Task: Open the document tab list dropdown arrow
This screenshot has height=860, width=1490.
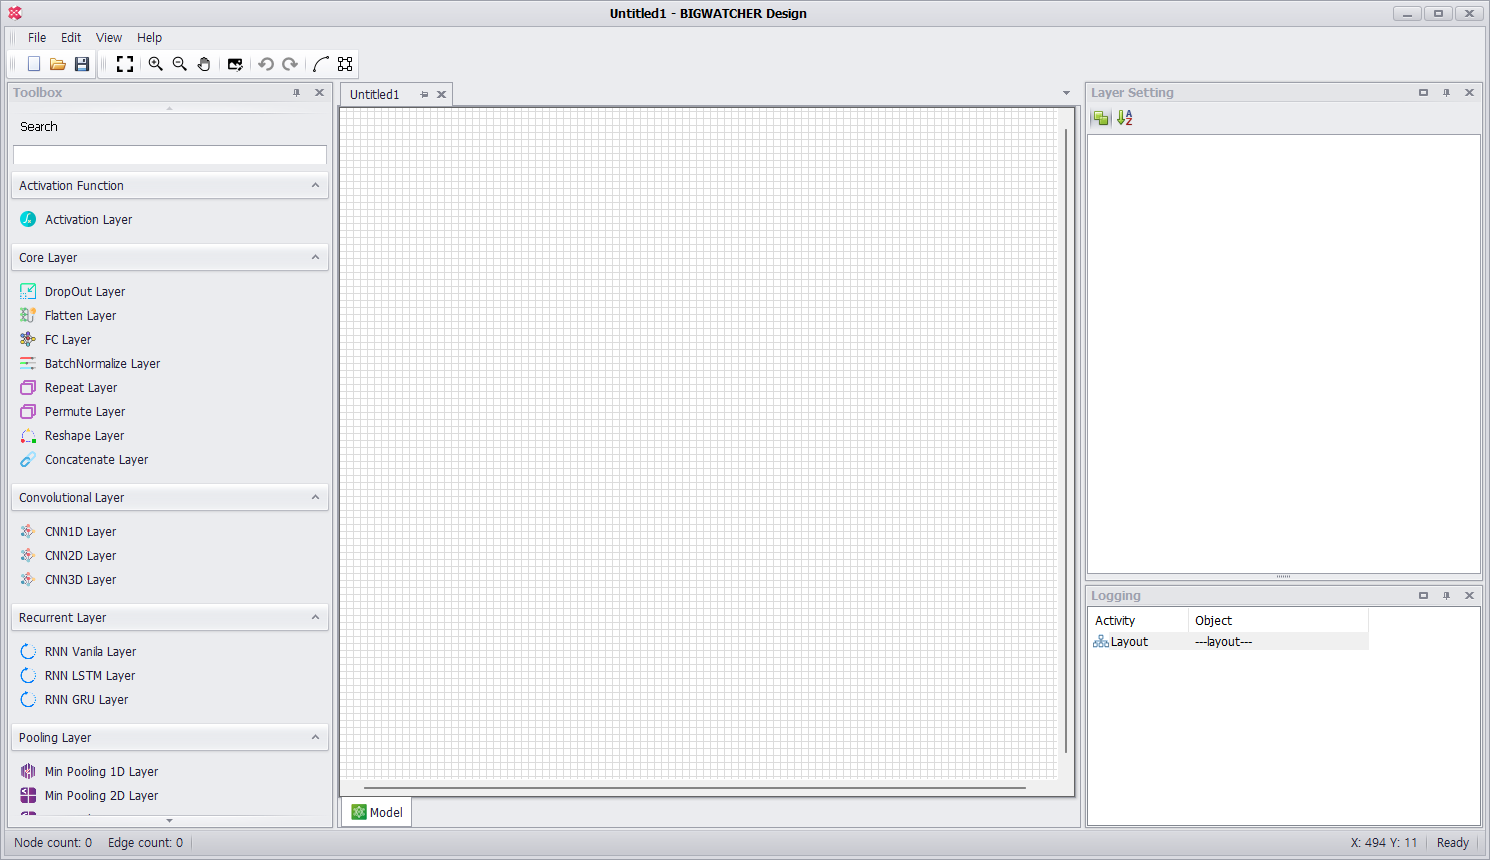Action: click(1066, 94)
